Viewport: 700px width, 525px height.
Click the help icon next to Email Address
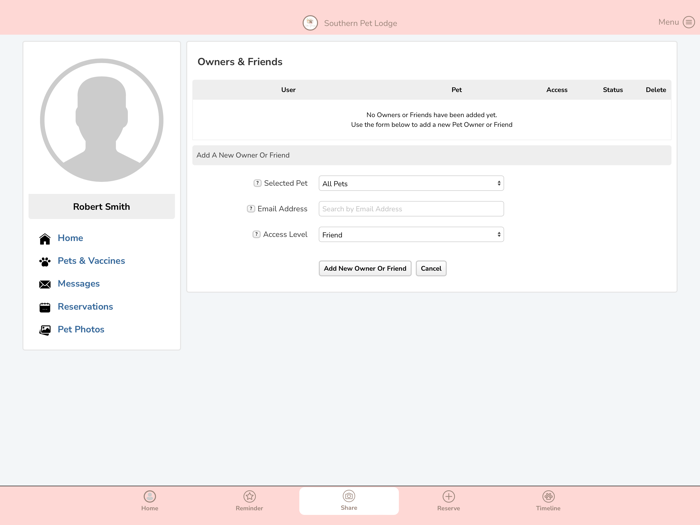(x=251, y=208)
